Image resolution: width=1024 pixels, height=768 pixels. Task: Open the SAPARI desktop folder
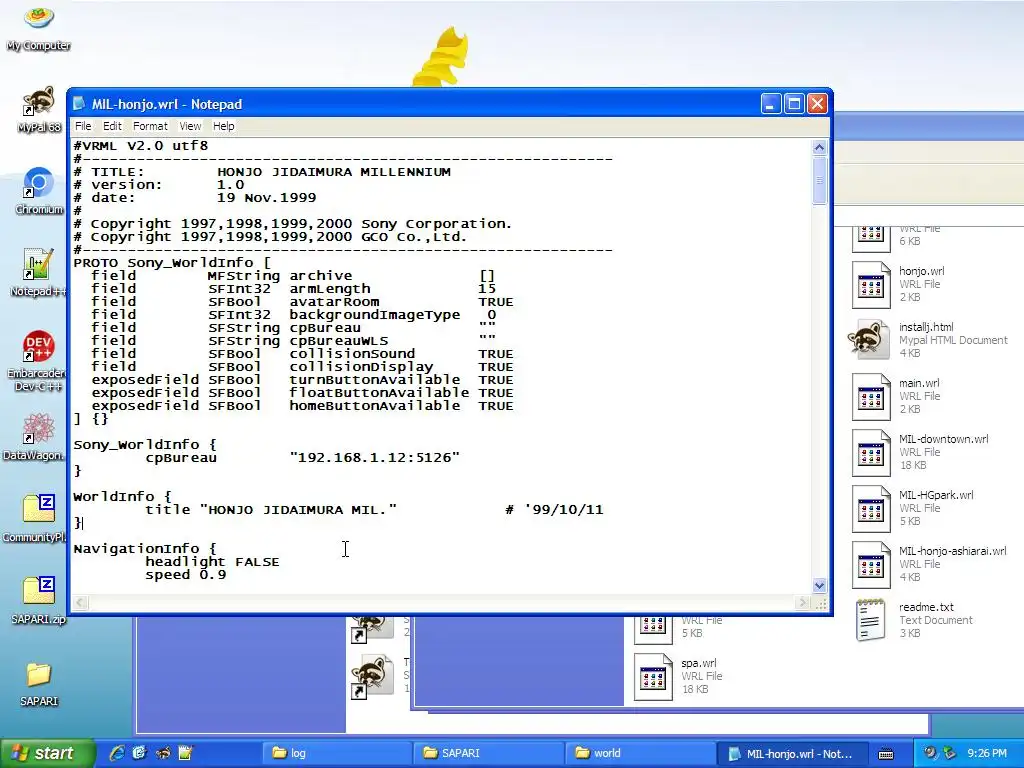39,675
